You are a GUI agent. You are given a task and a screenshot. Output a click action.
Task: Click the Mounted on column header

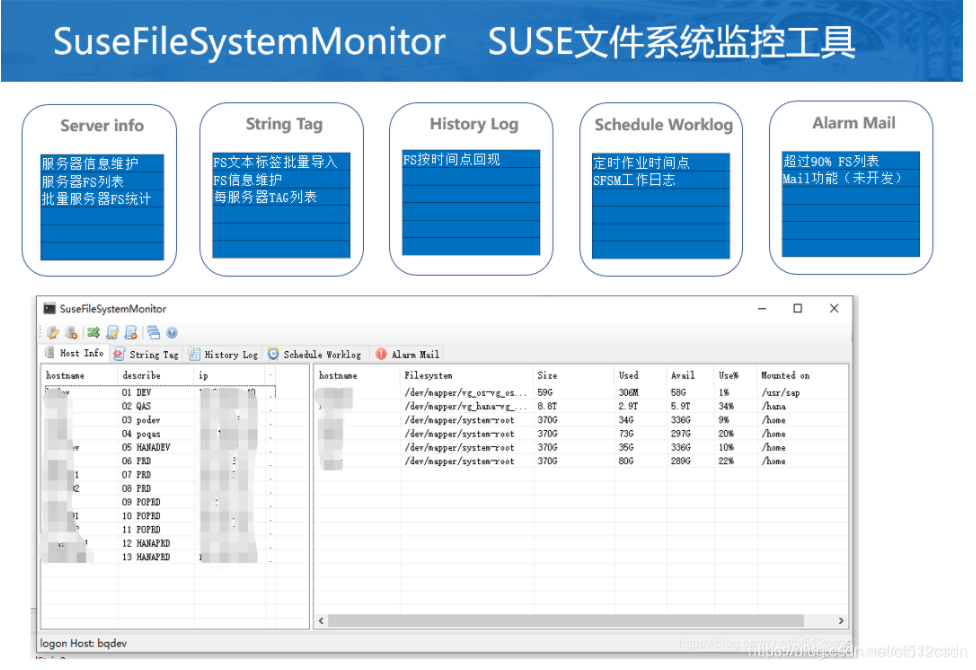pyautogui.click(x=802, y=375)
